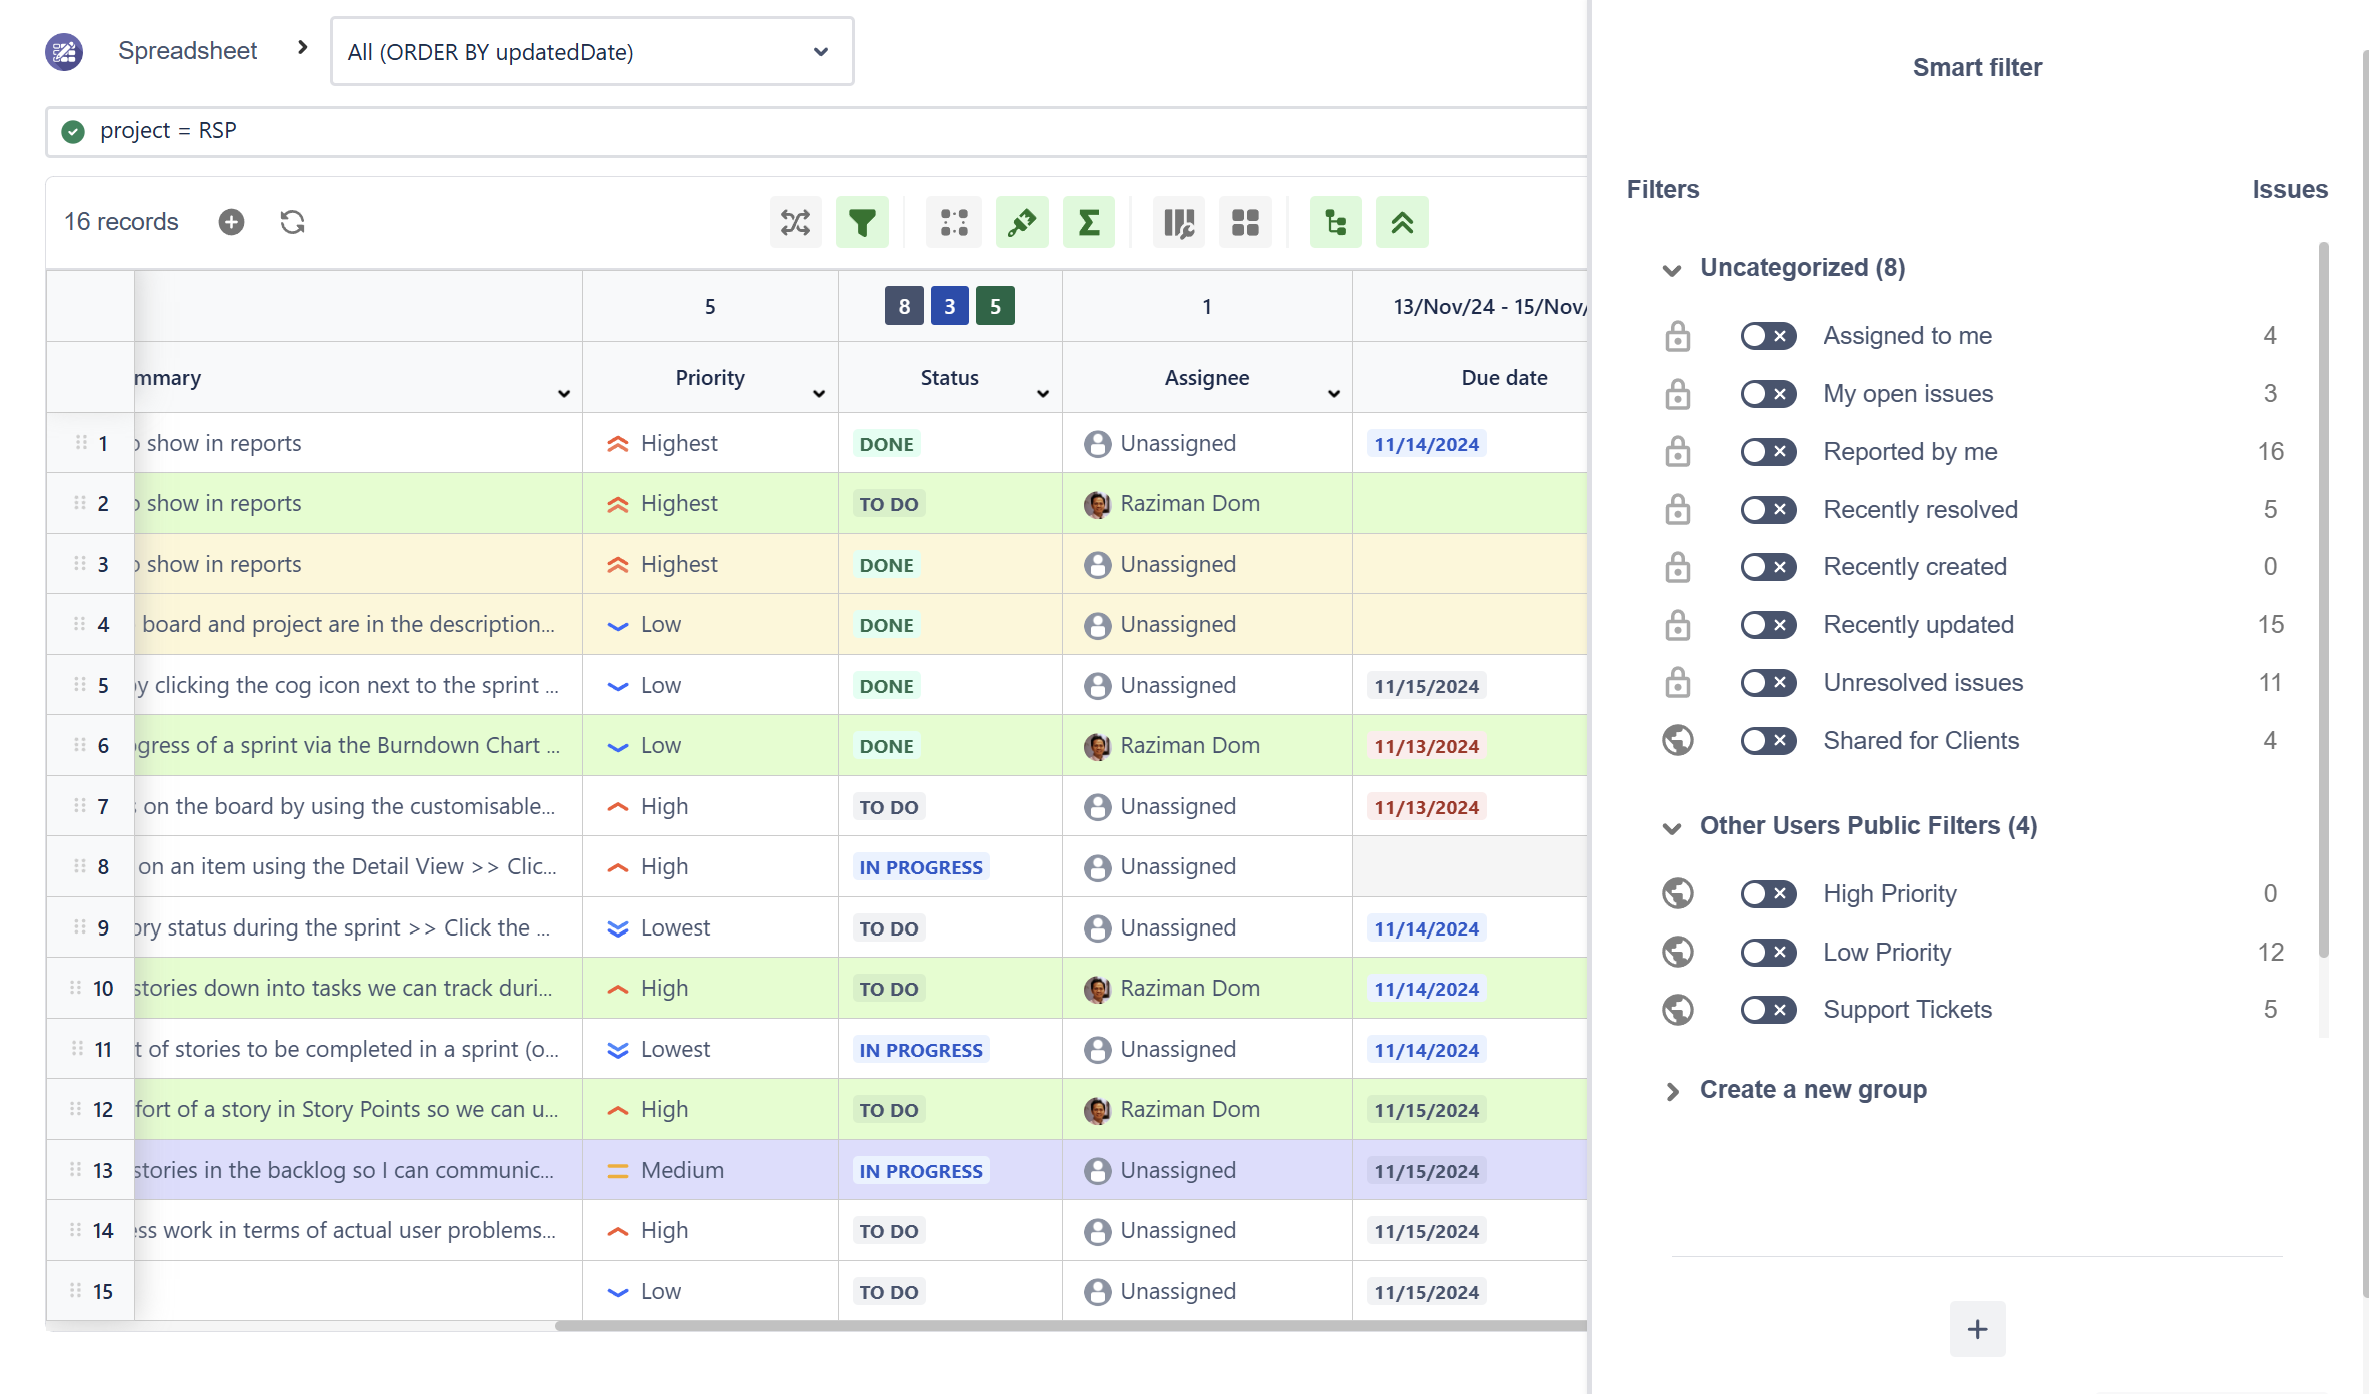Click the plus button under filters
This screenshot has height=1394, width=2369.
click(x=1977, y=1329)
